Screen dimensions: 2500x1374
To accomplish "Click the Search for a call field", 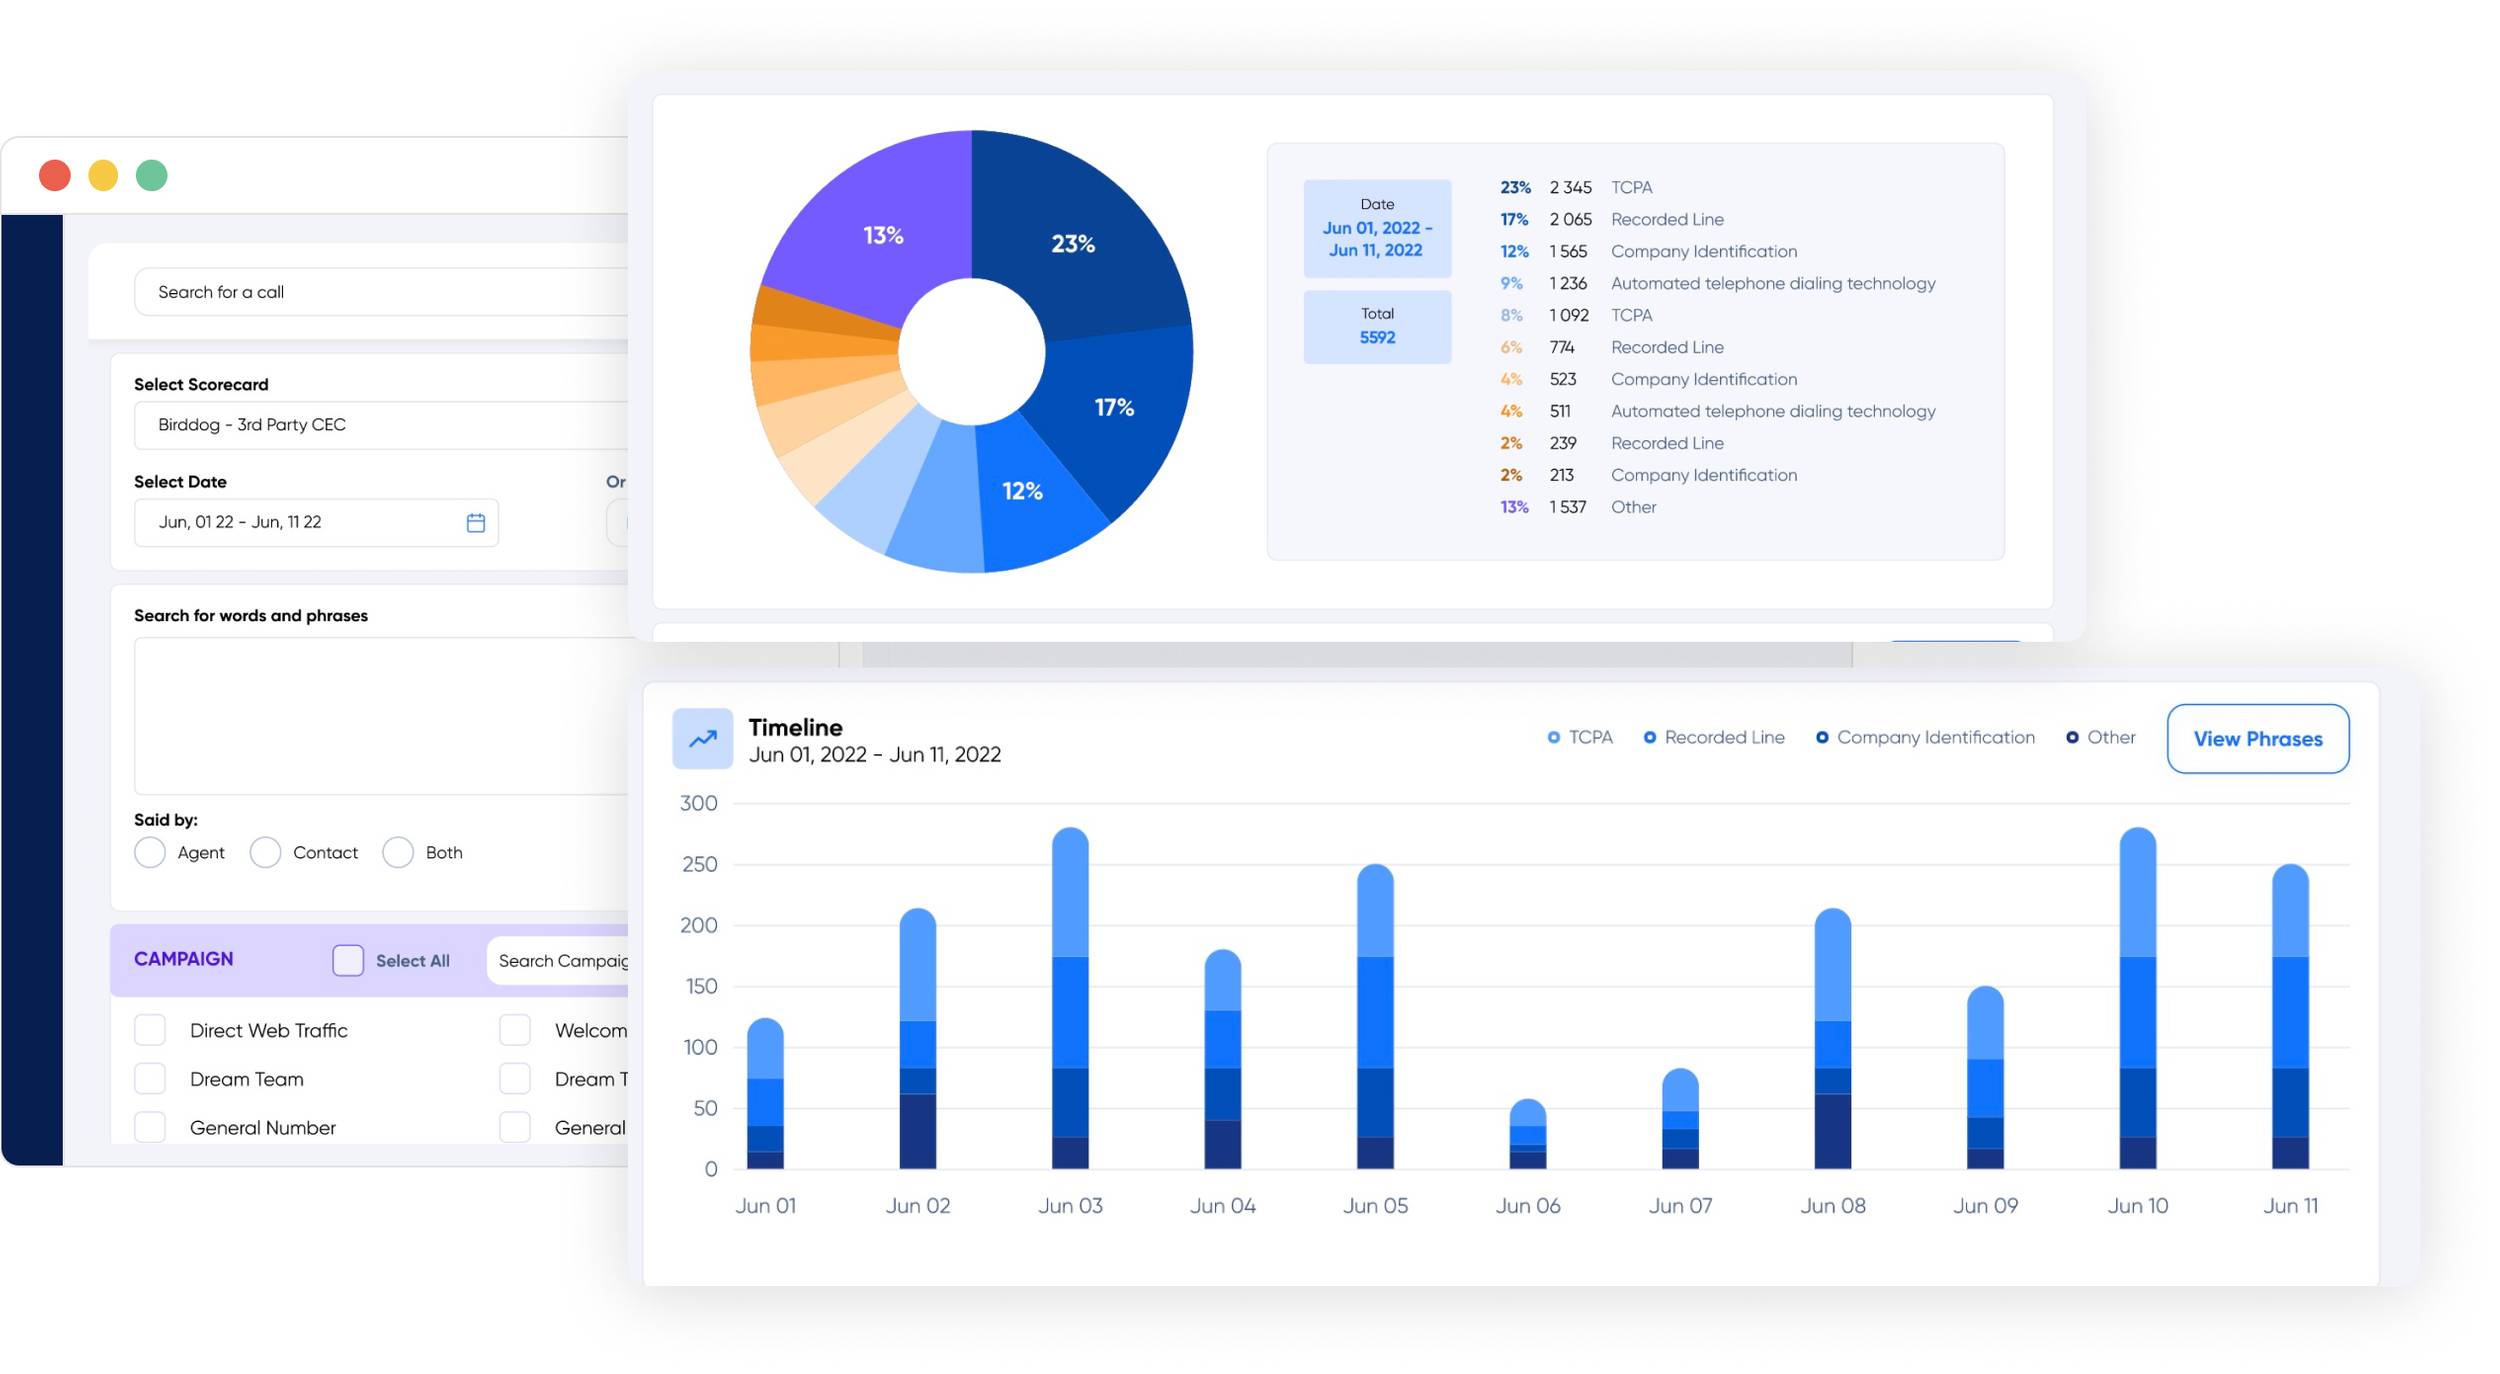I will pyautogui.click(x=380, y=292).
